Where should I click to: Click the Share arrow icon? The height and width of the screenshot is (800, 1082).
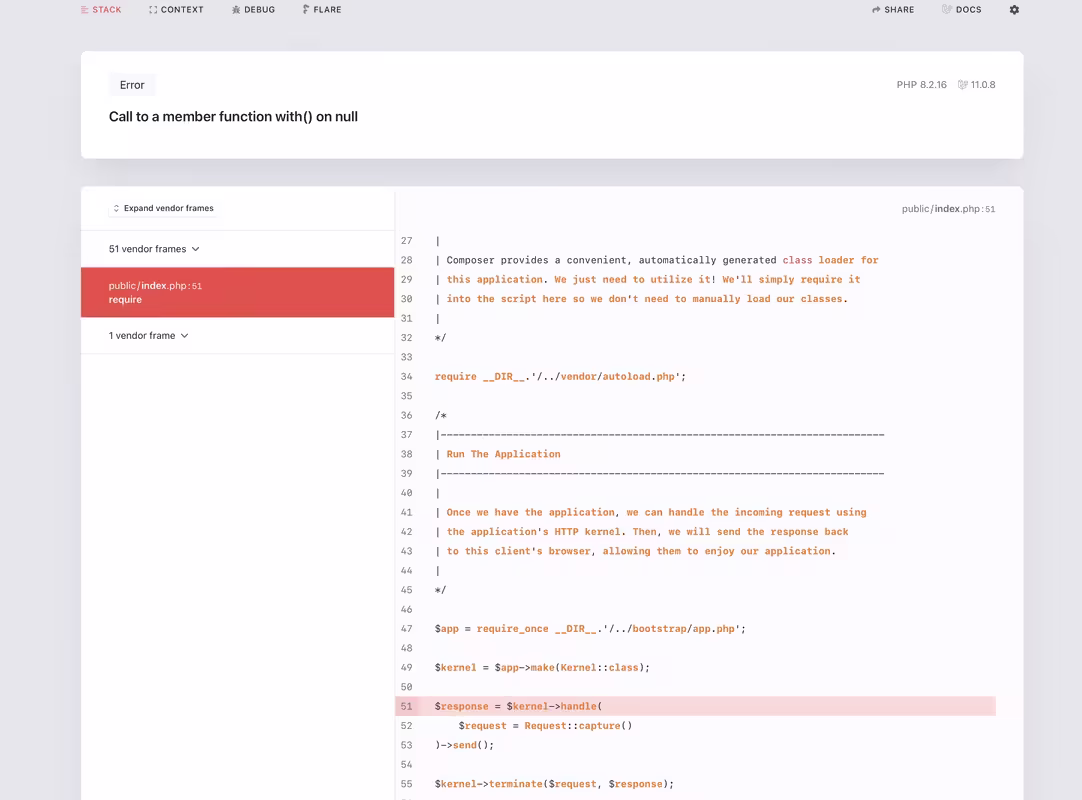click(876, 10)
